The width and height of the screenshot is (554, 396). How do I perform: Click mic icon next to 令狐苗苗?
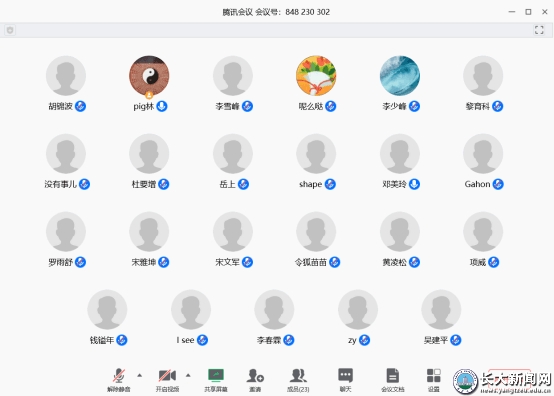click(x=335, y=262)
